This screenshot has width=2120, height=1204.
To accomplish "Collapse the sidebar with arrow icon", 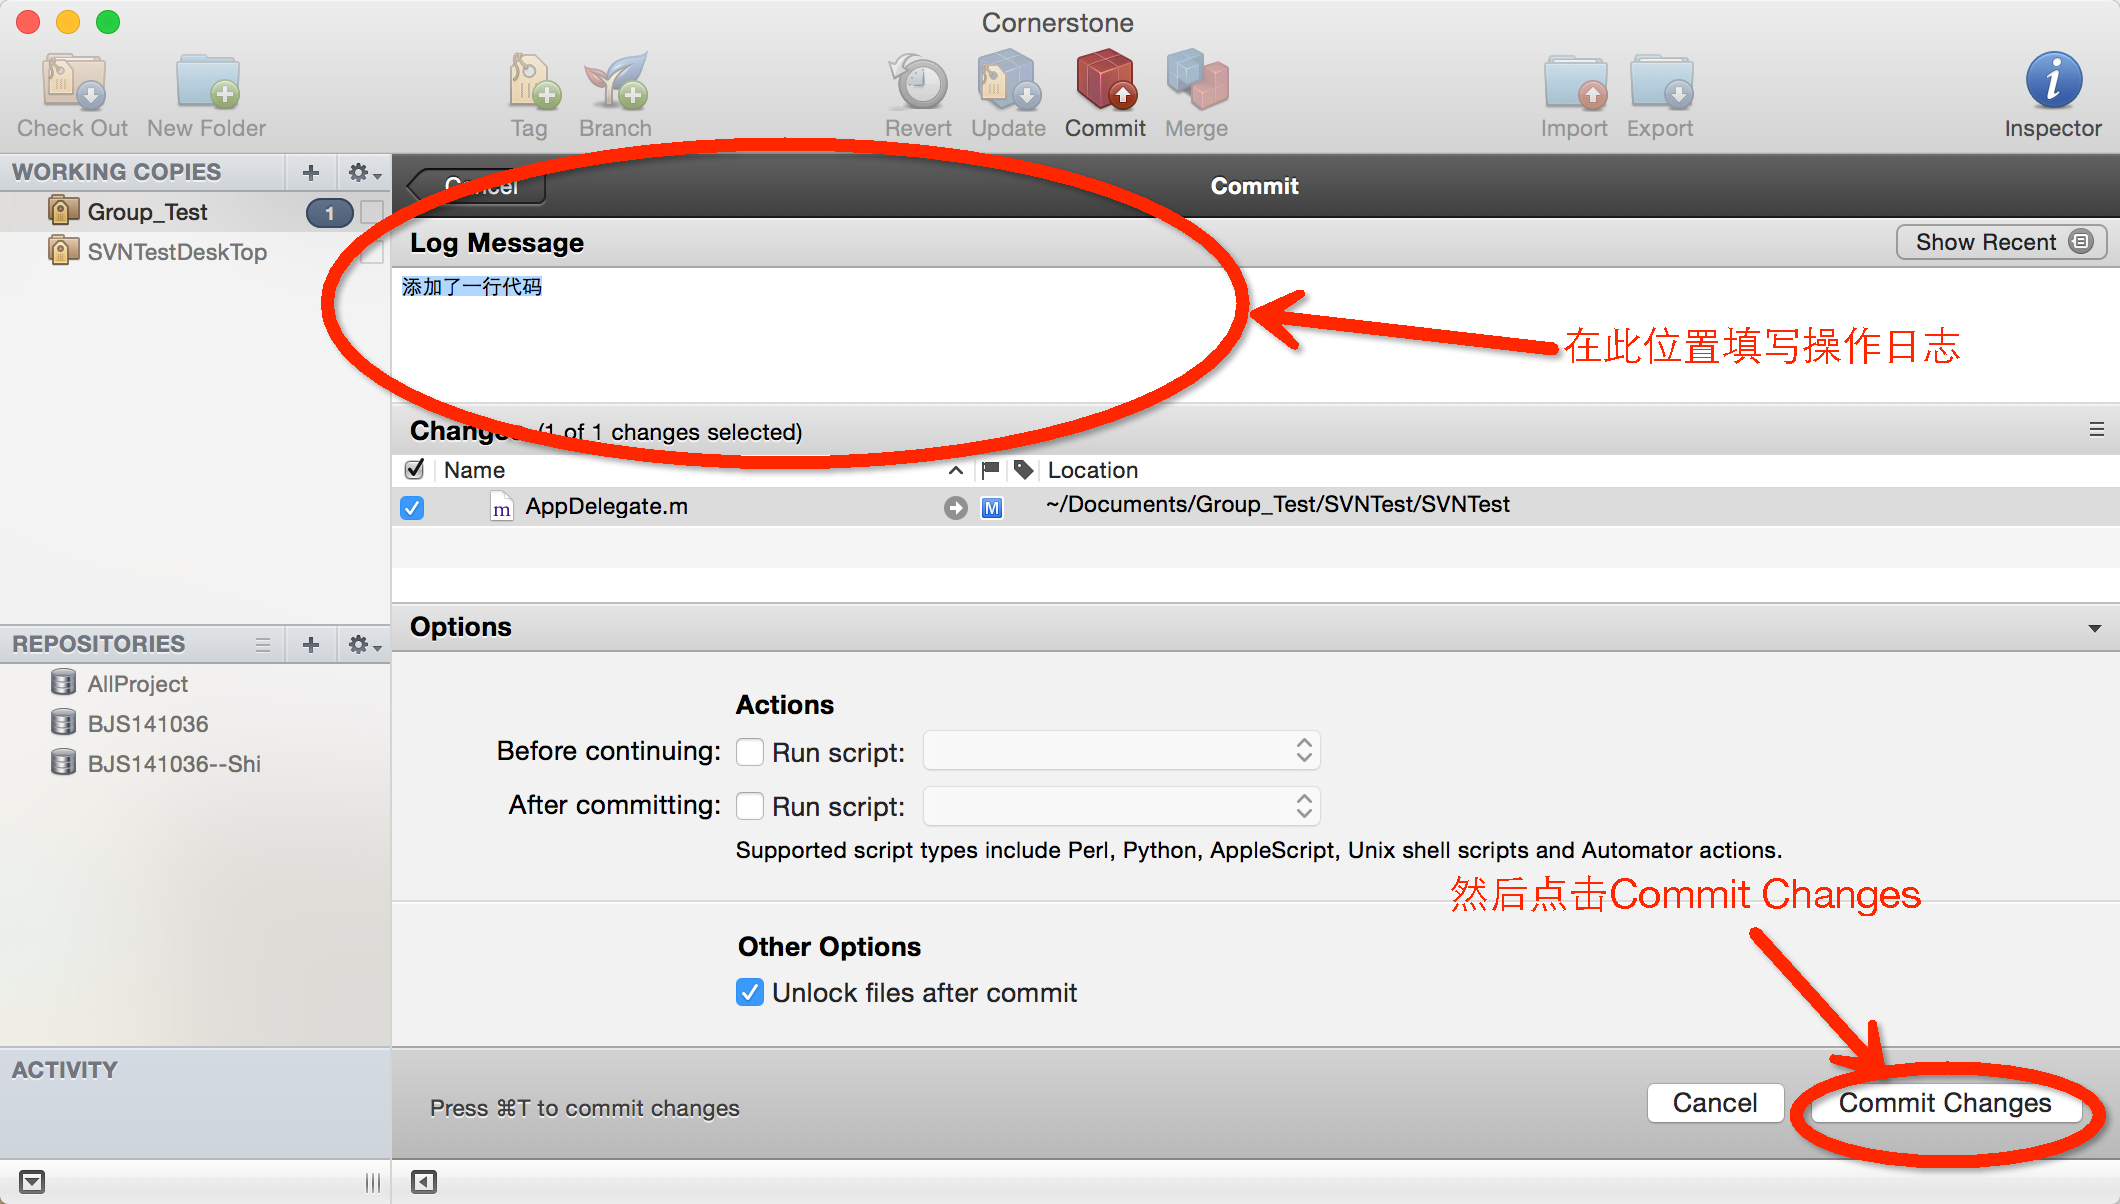I will click(424, 1182).
